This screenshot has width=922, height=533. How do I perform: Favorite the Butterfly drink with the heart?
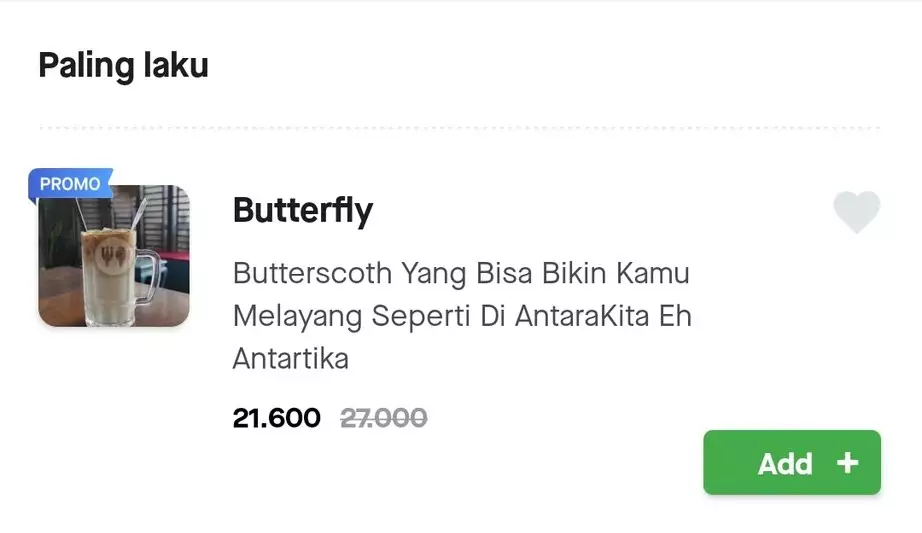click(x=856, y=211)
